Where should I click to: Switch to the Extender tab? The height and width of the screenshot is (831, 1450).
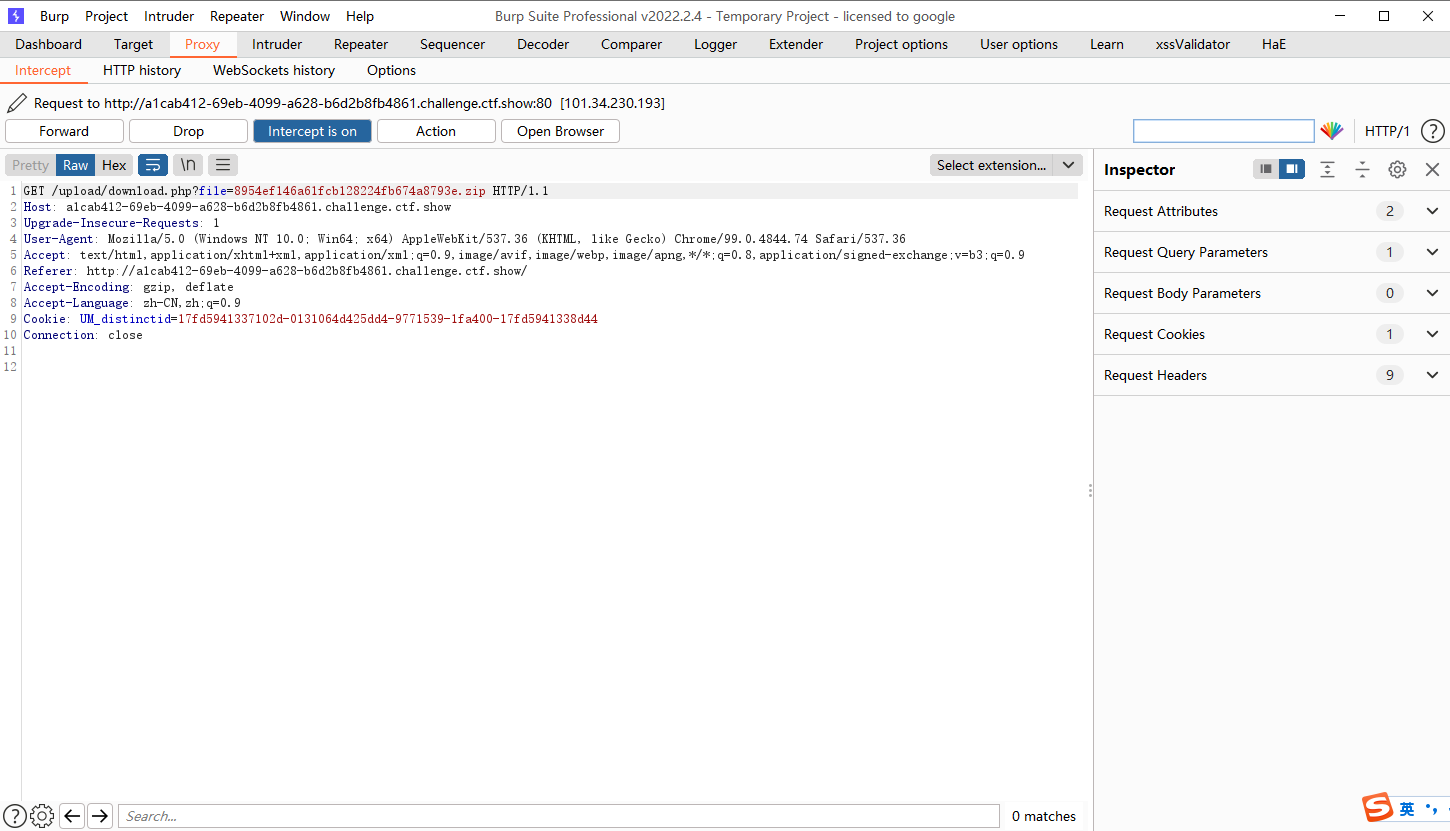(796, 44)
